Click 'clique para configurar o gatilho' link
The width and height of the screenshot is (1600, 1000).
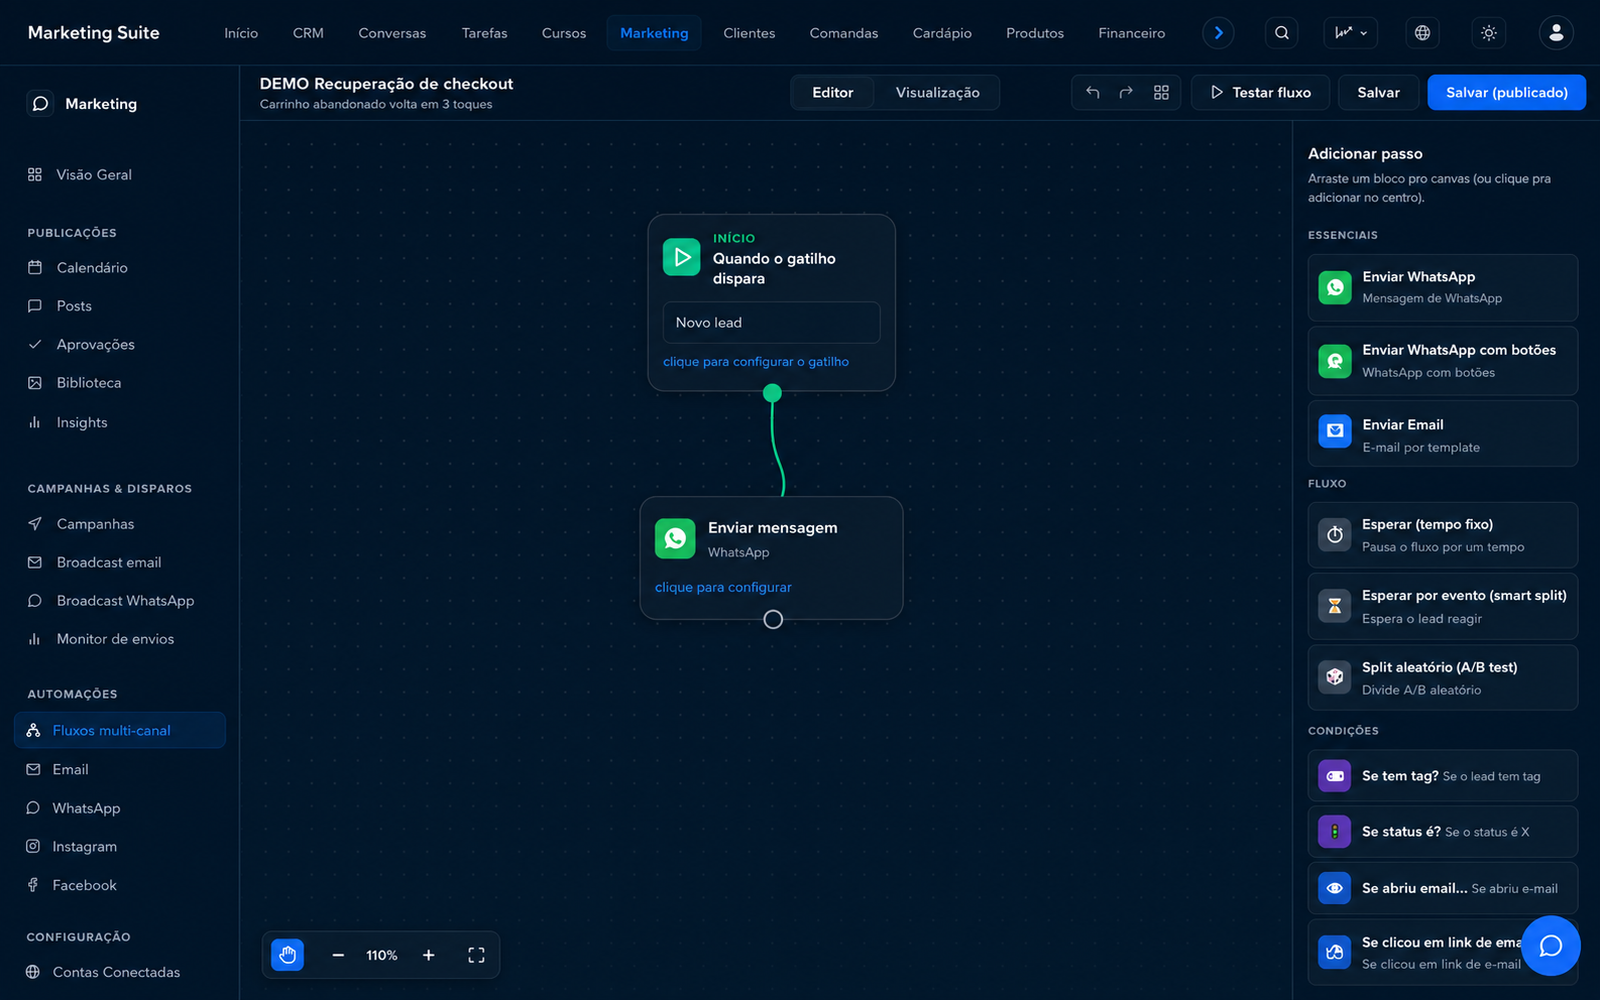pyautogui.click(x=756, y=362)
